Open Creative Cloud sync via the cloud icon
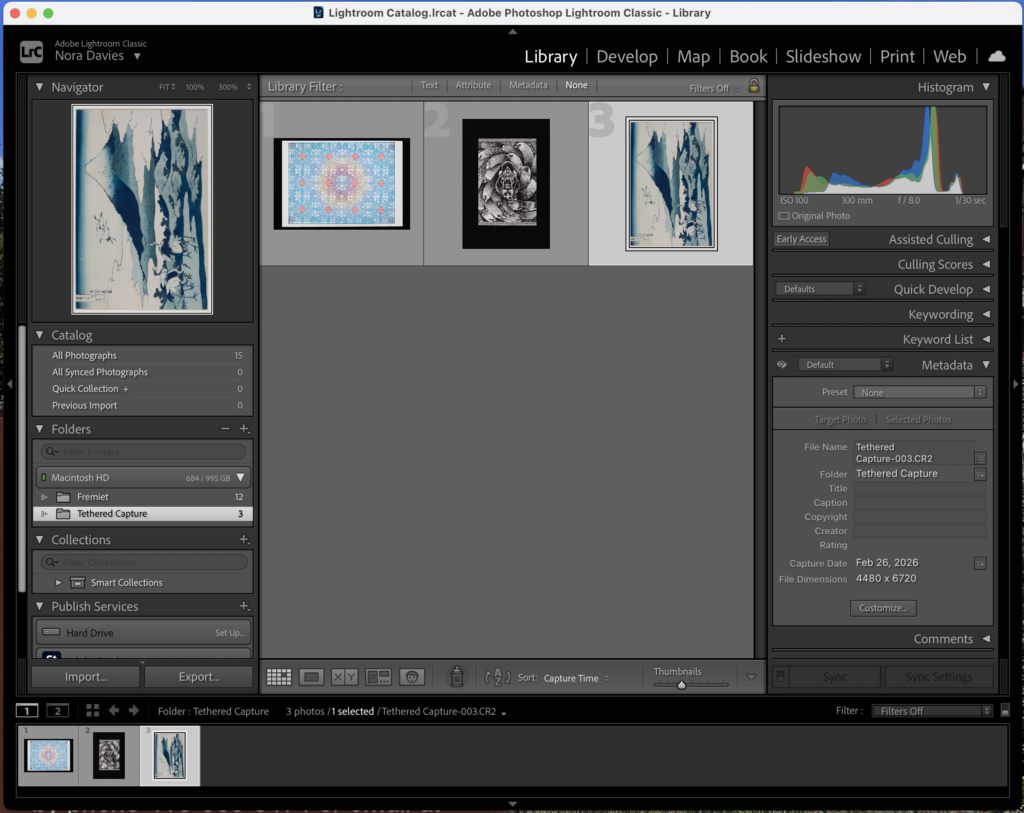Screen dimensions: 1024x813 (996, 57)
